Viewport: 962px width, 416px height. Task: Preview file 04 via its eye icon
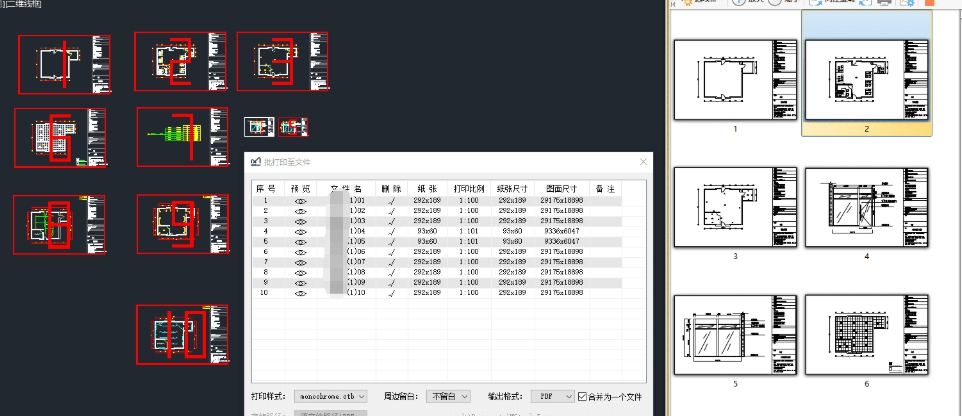click(x=301, y=231)
